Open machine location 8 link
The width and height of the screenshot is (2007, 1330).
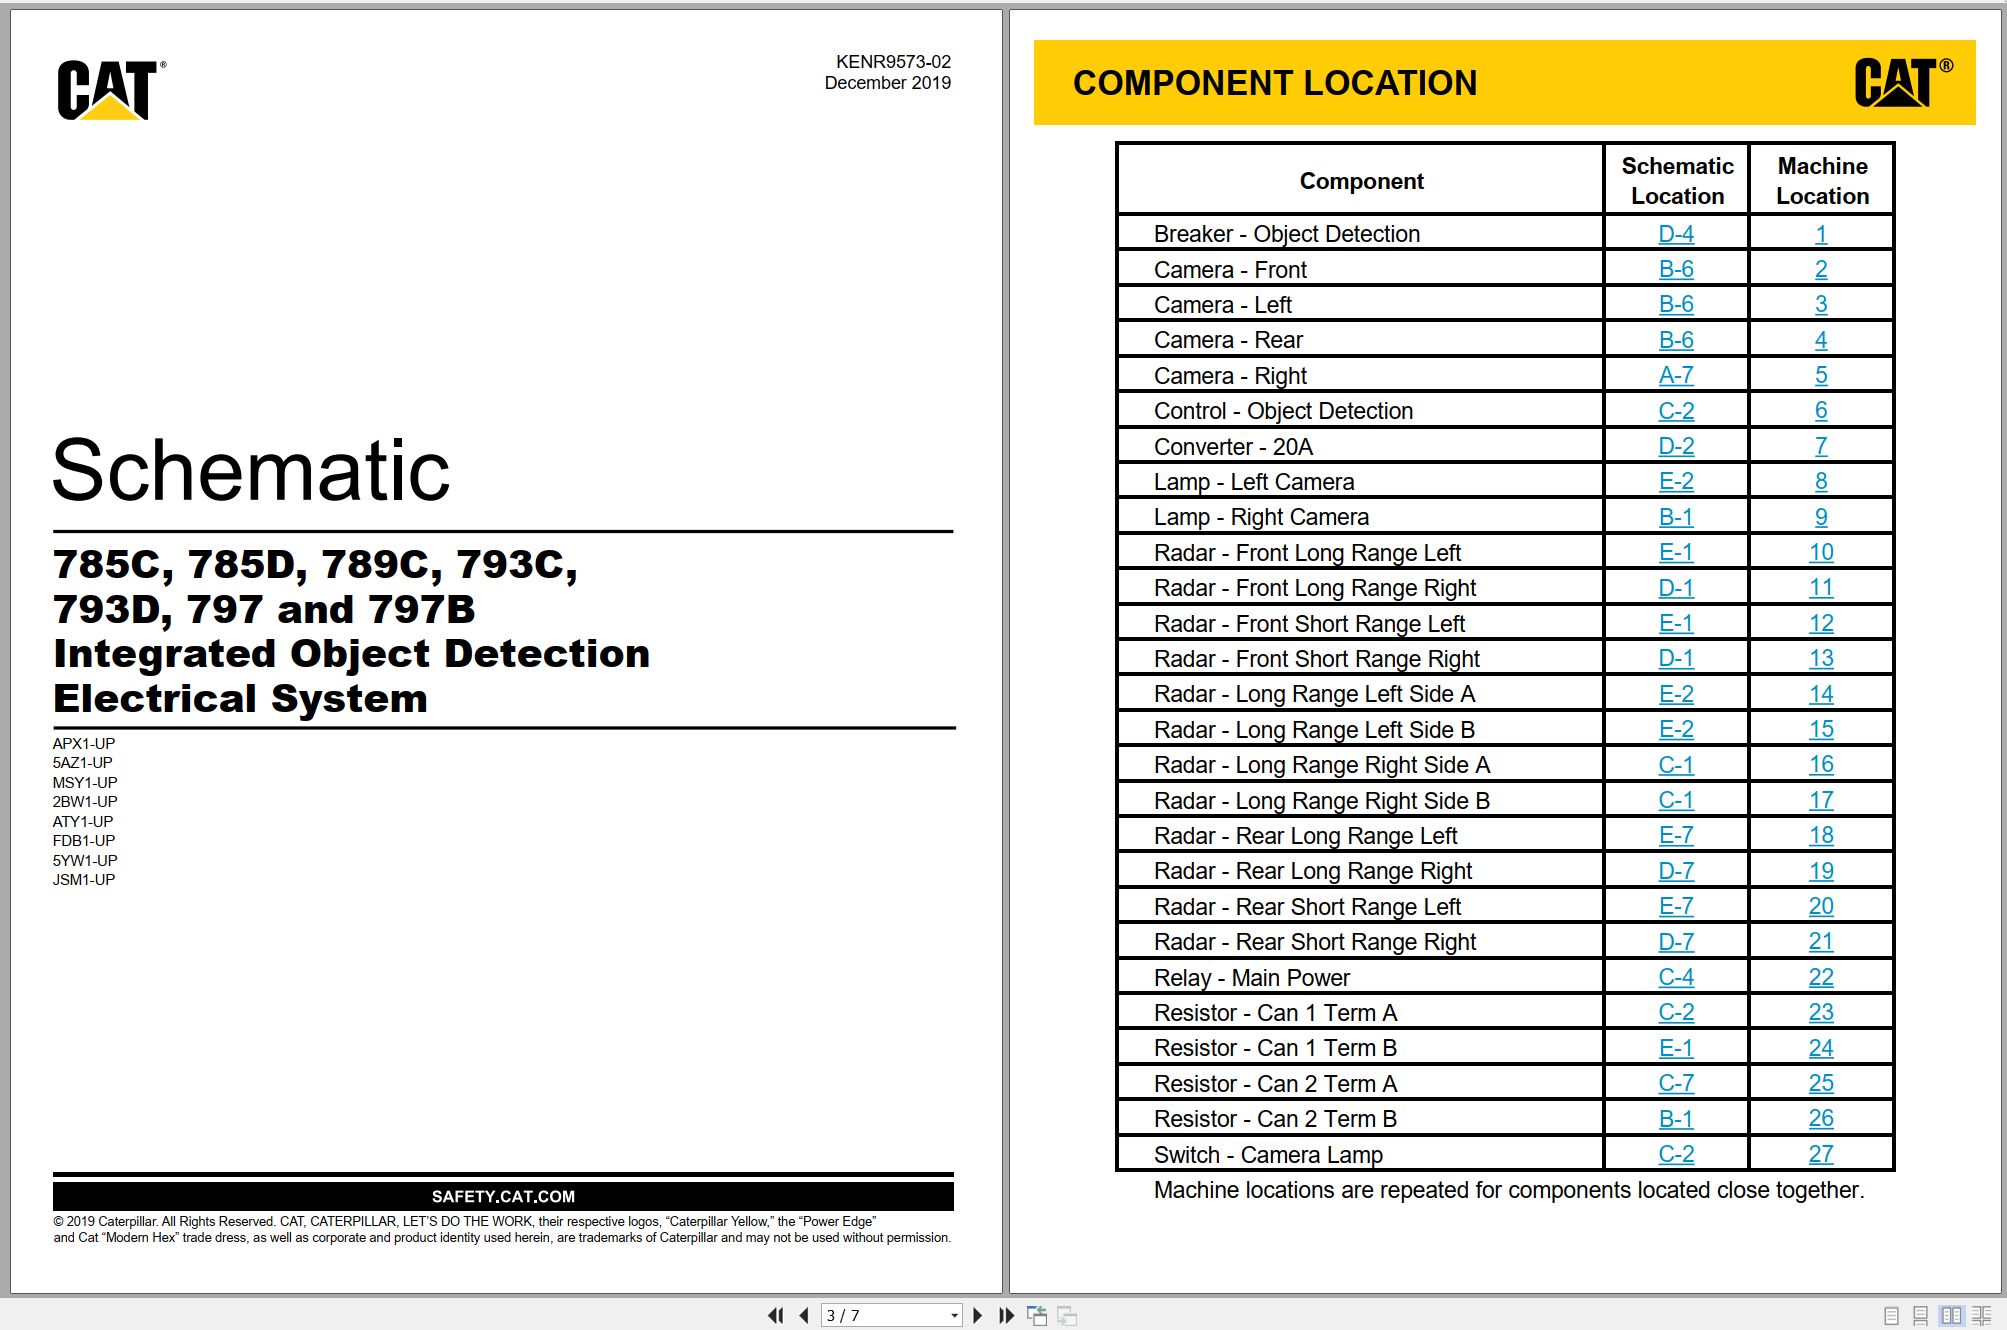coord(1821,481)
